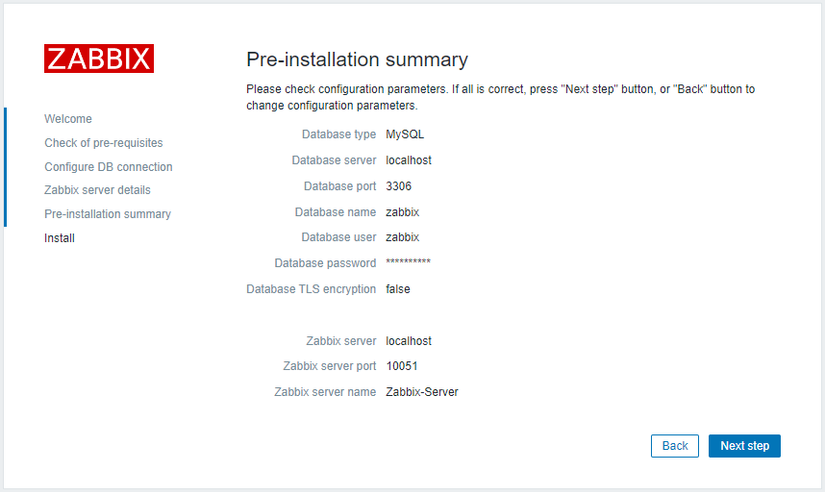This screenshot has height=492, width=825.
Task: Click the Install step in sidebar
Action: point(59,238)
